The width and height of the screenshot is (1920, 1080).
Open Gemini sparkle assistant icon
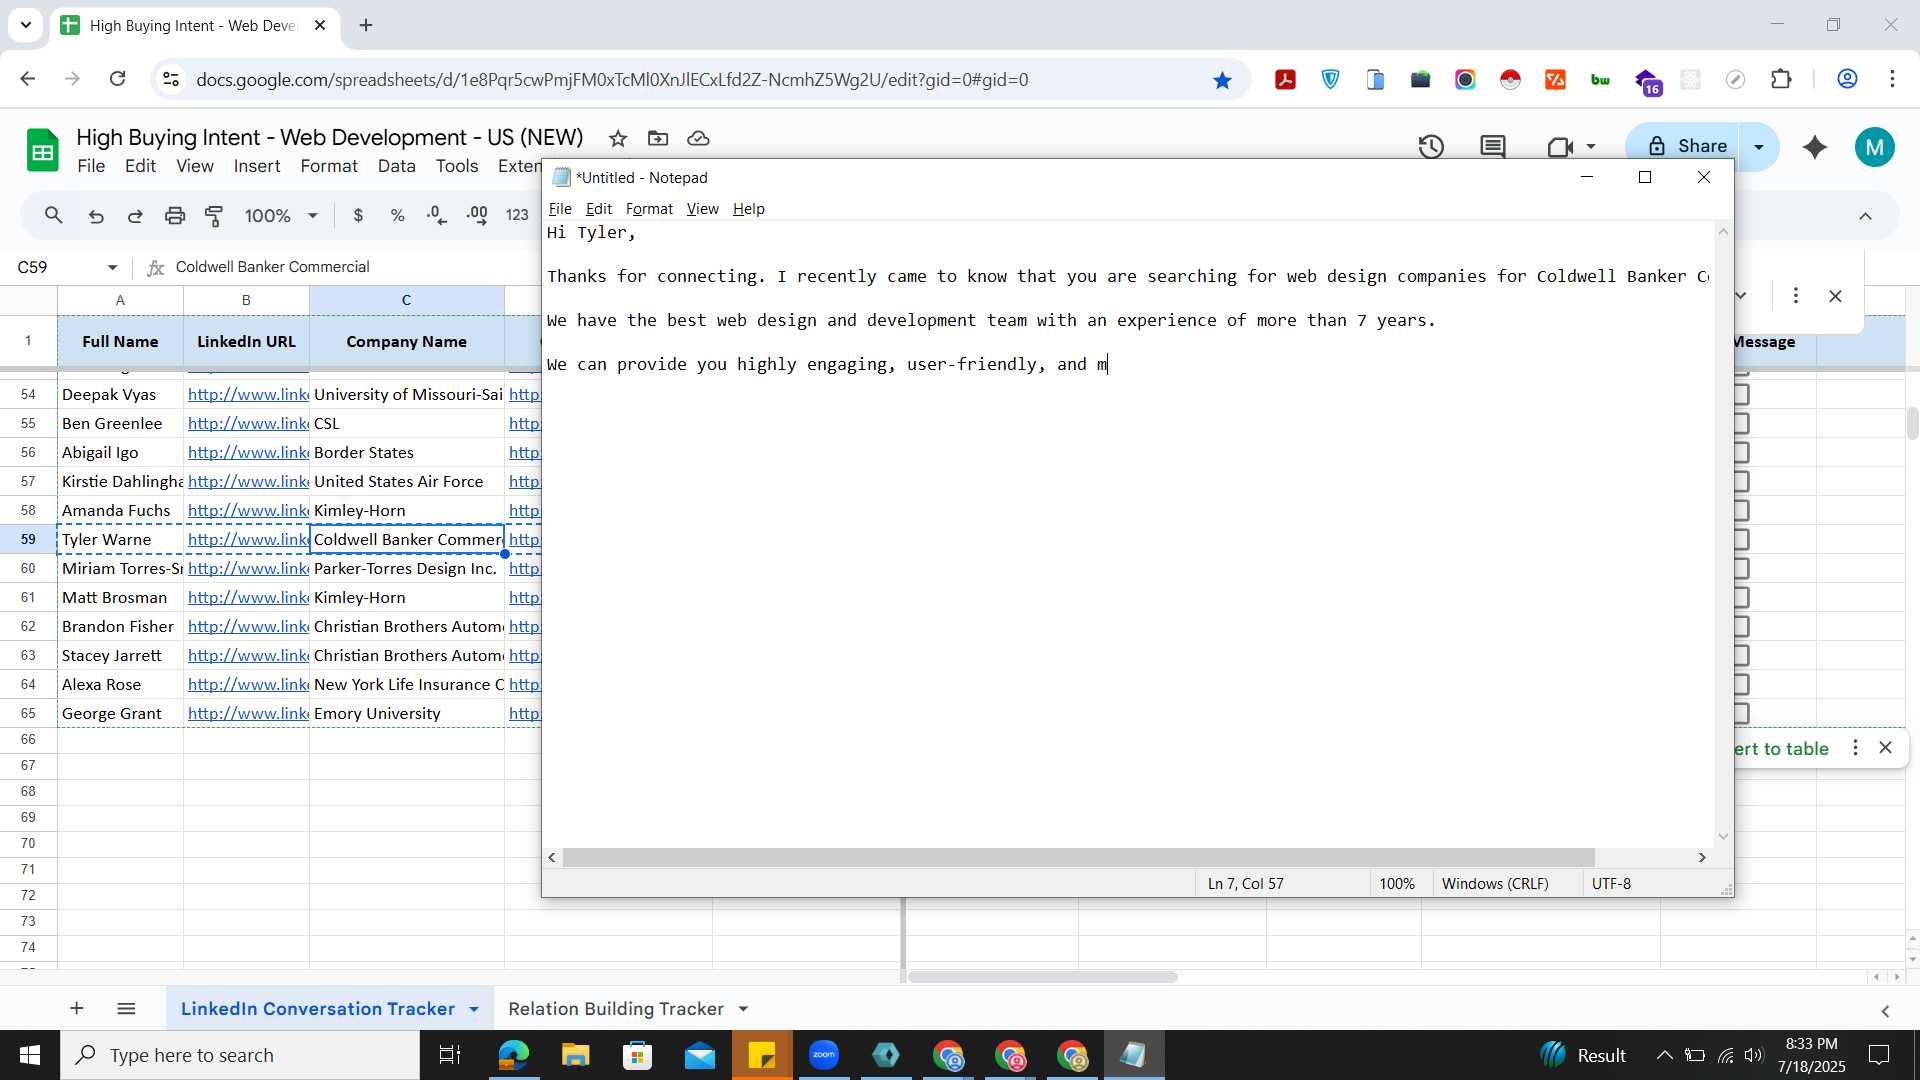click(1815, 147)
